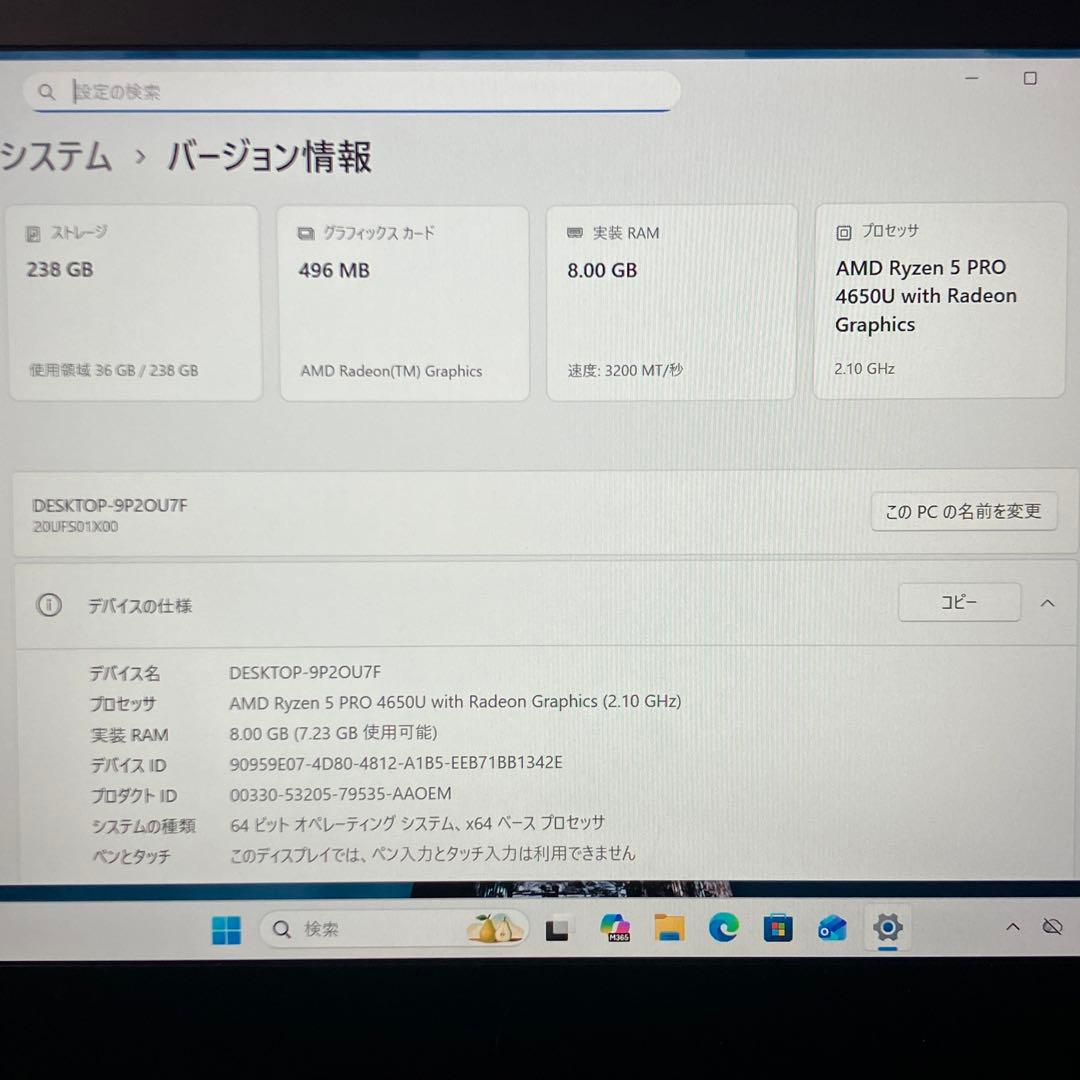Viewport: 1080px width, 1080px height.
Task: Expand the hidden icons chevron in system tray
Action: tap(1012, 927)
